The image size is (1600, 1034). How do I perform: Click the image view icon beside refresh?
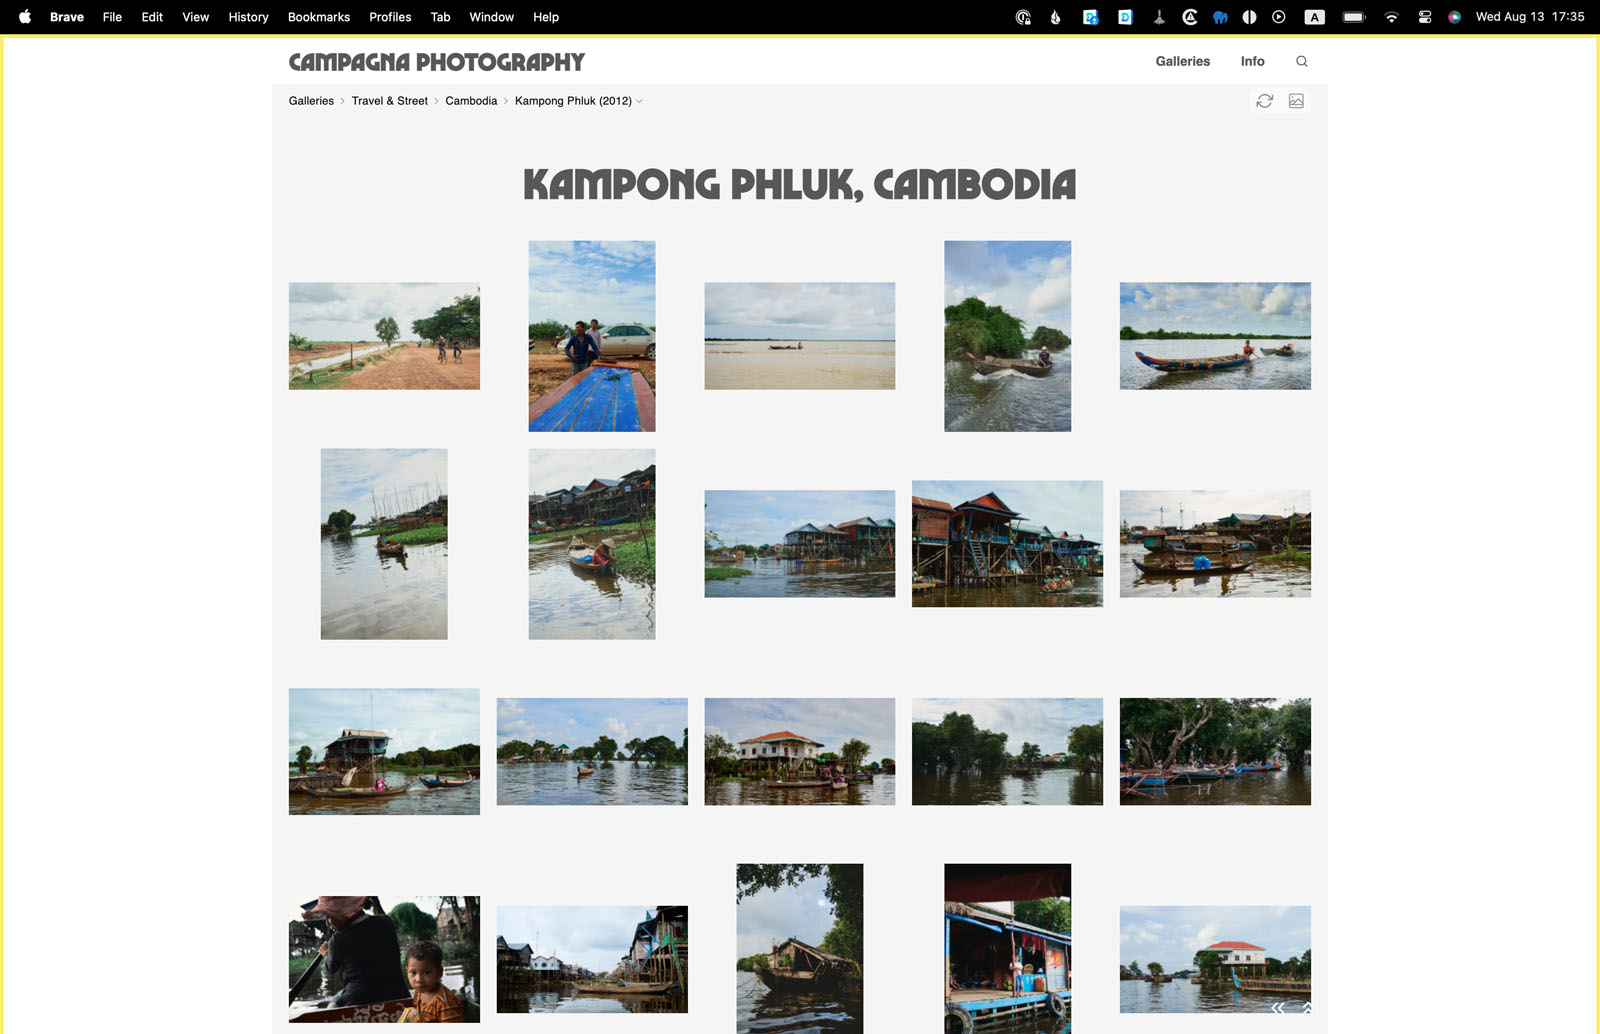1296,101
